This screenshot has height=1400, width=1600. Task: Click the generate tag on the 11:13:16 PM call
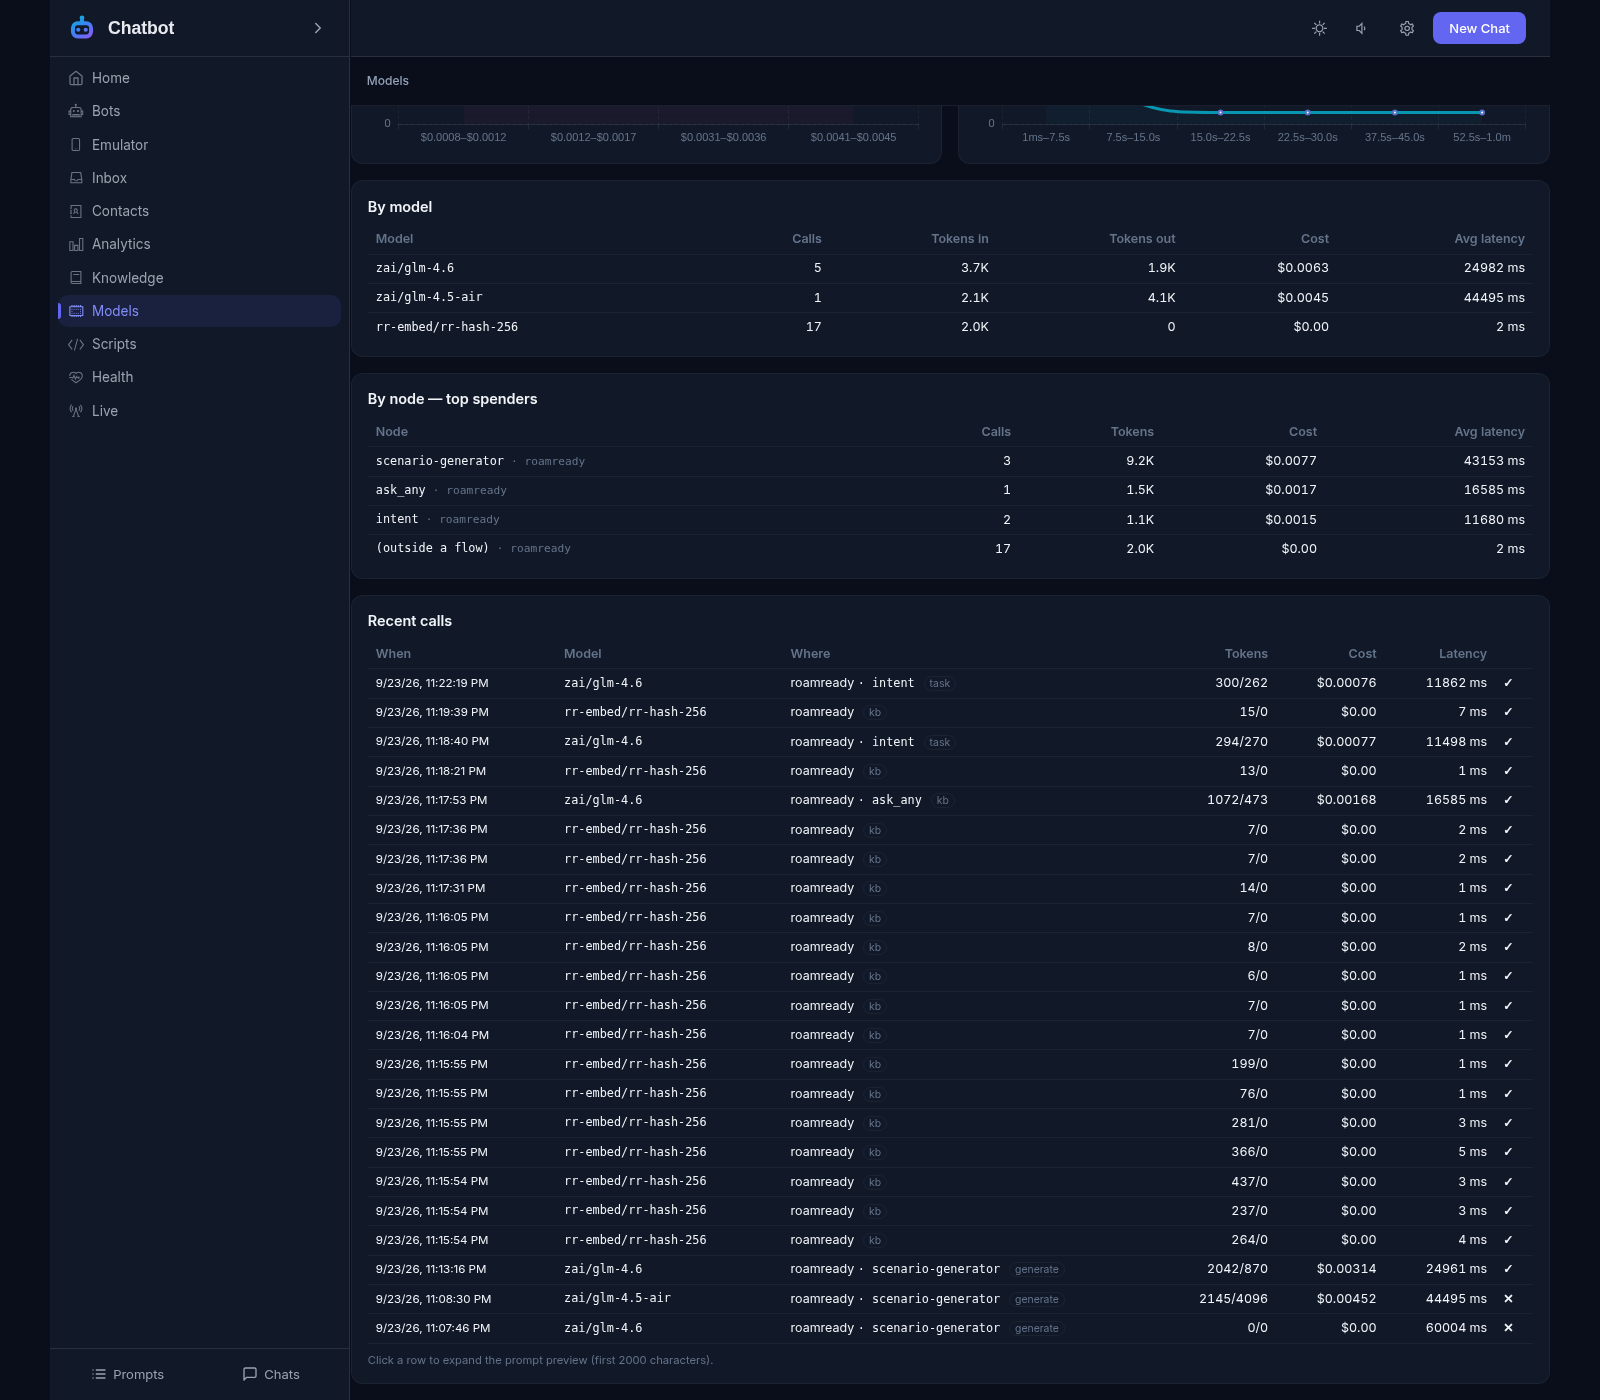tap(1036, 1269)
